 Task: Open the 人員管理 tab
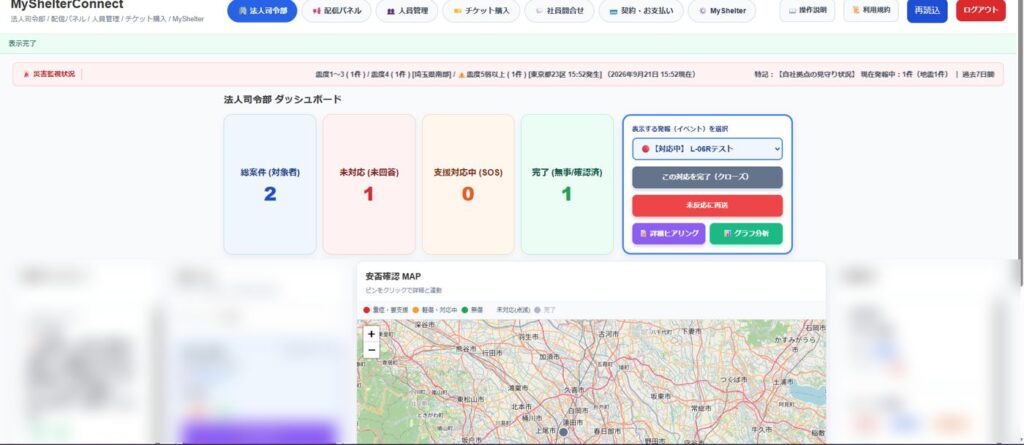(x=406, y=10)
